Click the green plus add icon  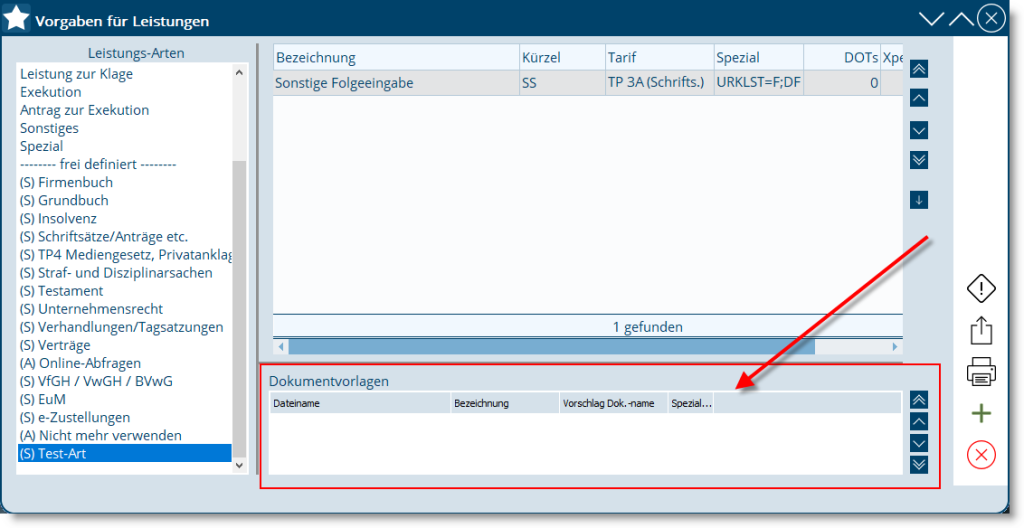982,414
